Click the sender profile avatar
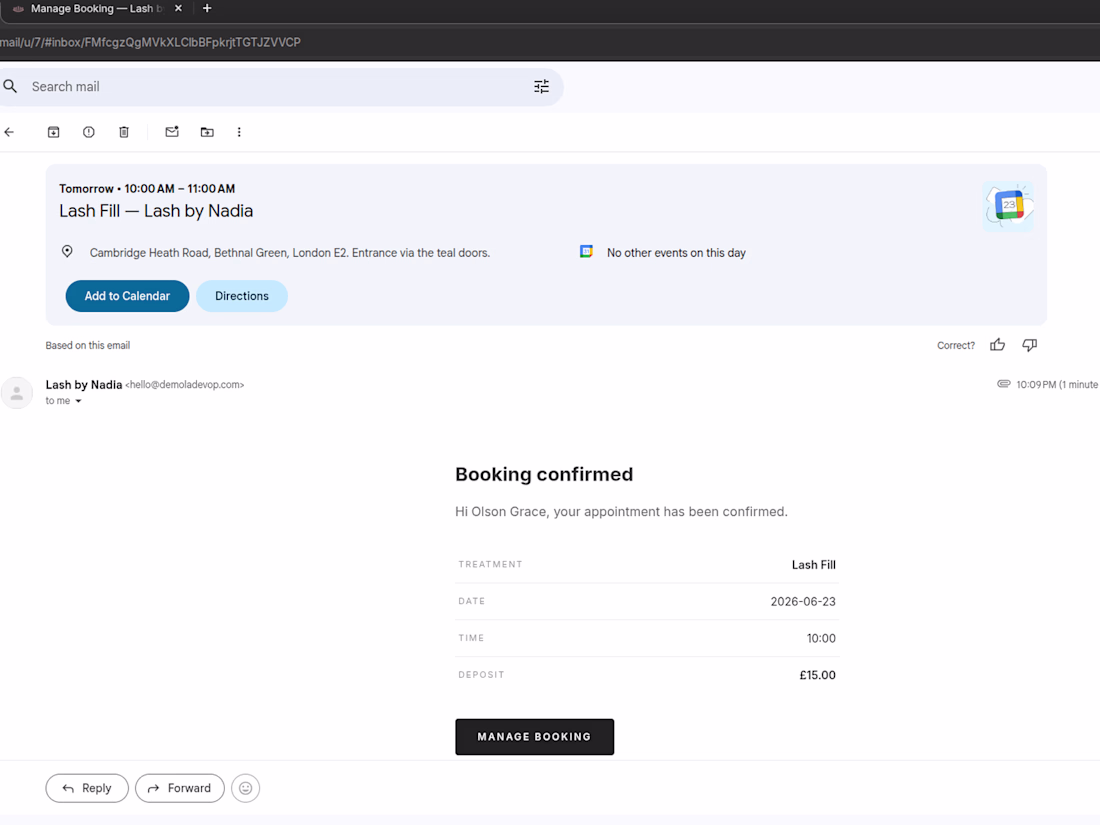The height and width of the screenshot is (825, 1100). [17, 393]
